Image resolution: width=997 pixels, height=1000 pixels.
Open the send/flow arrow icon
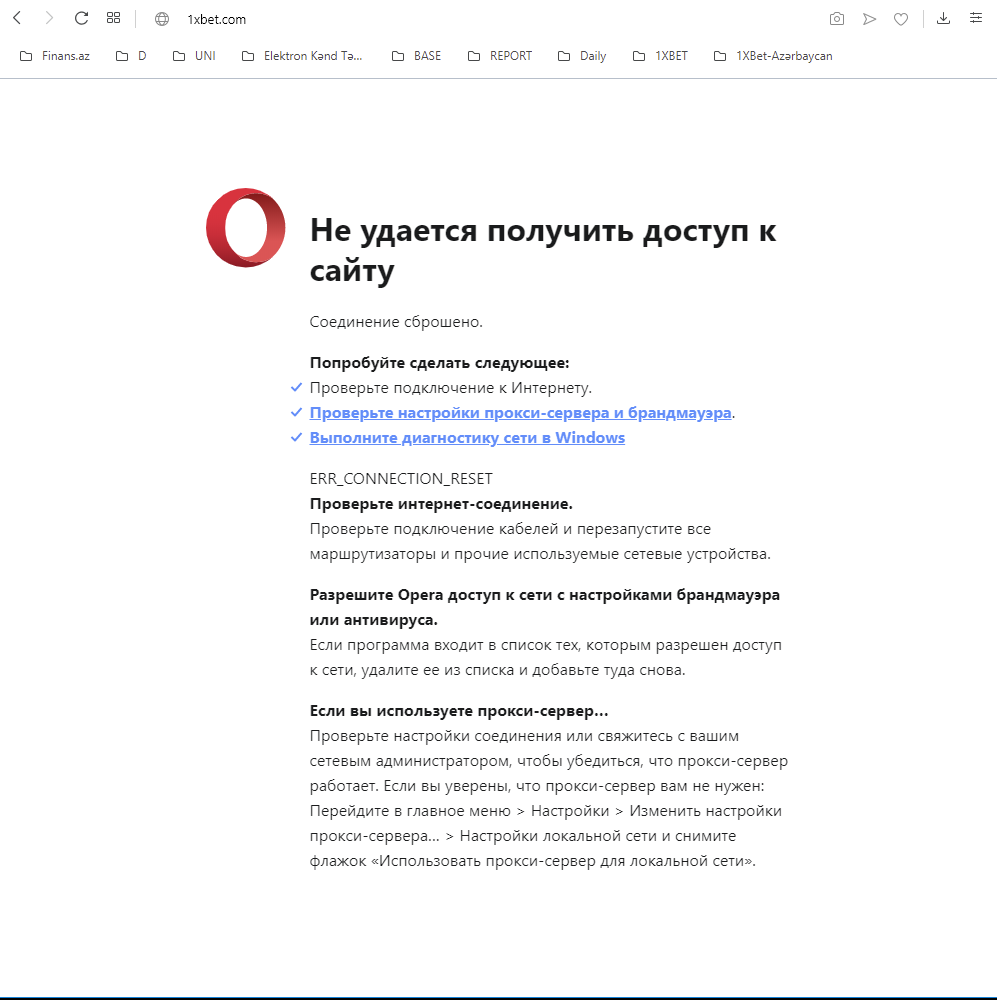pos(869,19)
